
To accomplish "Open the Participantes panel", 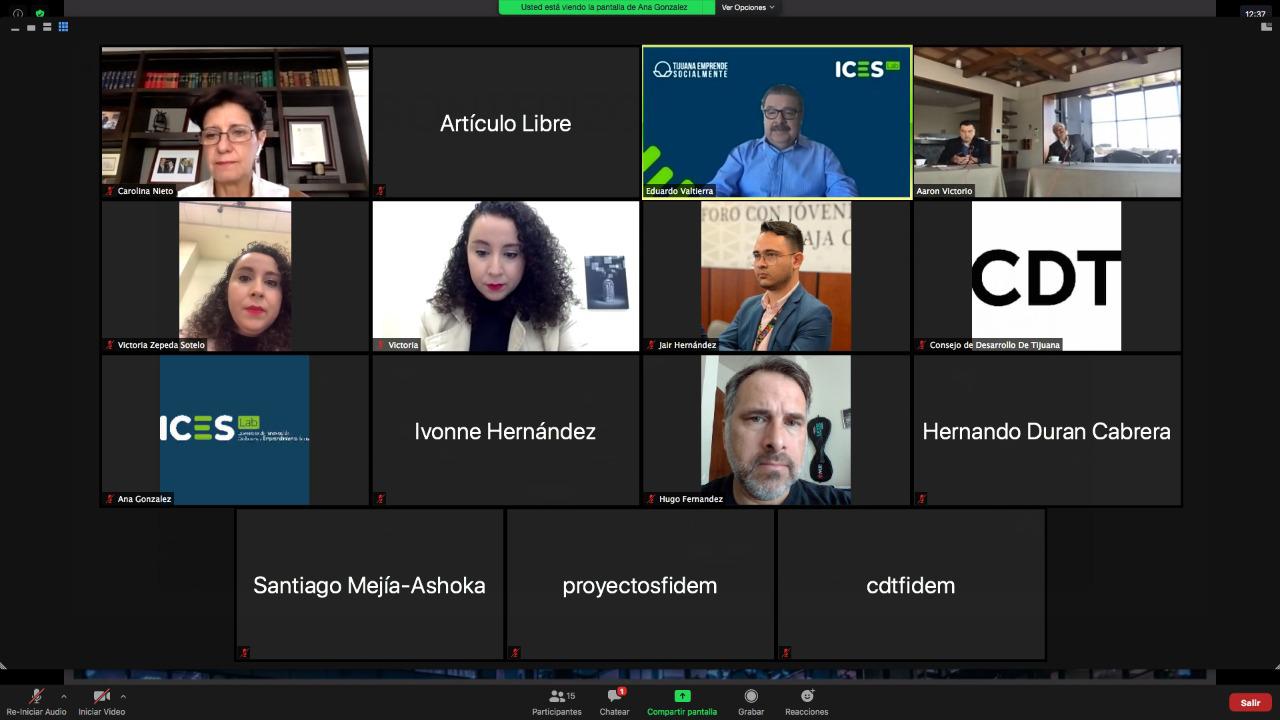I will pyautogui.click(x=557, y=696).
